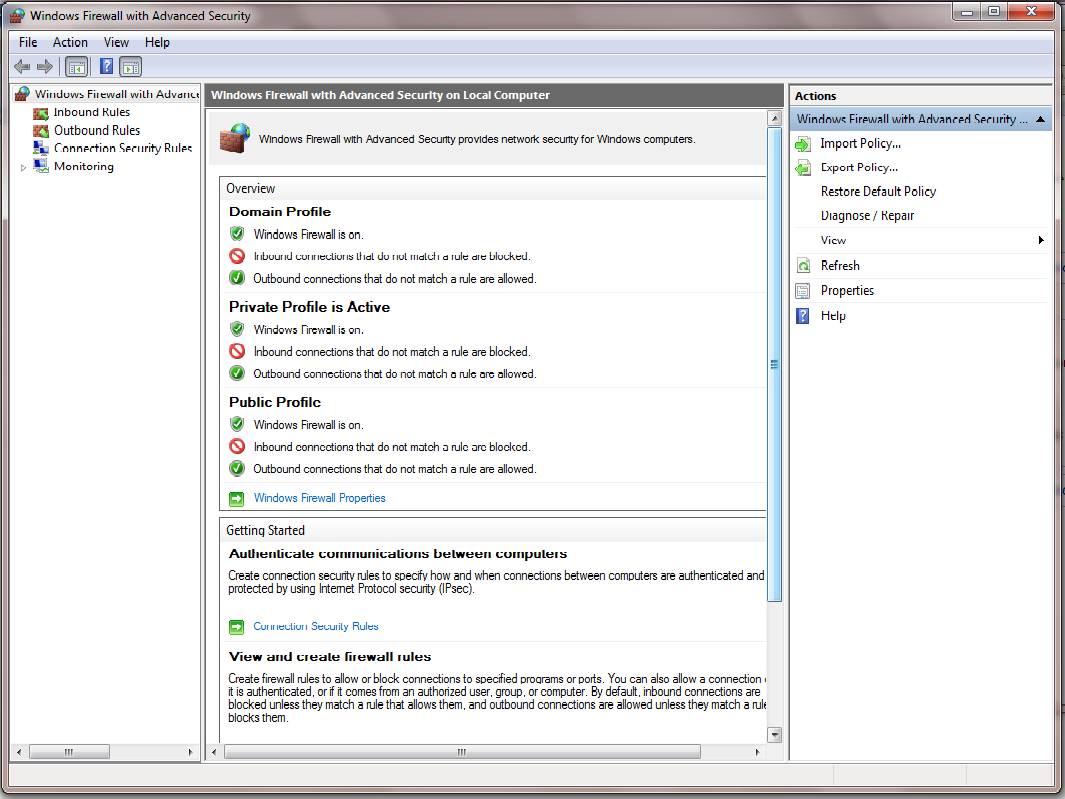Screen dimensions: 1065x799
Task: Click "View and create firewall rules" heading
Action: [330, 656]
